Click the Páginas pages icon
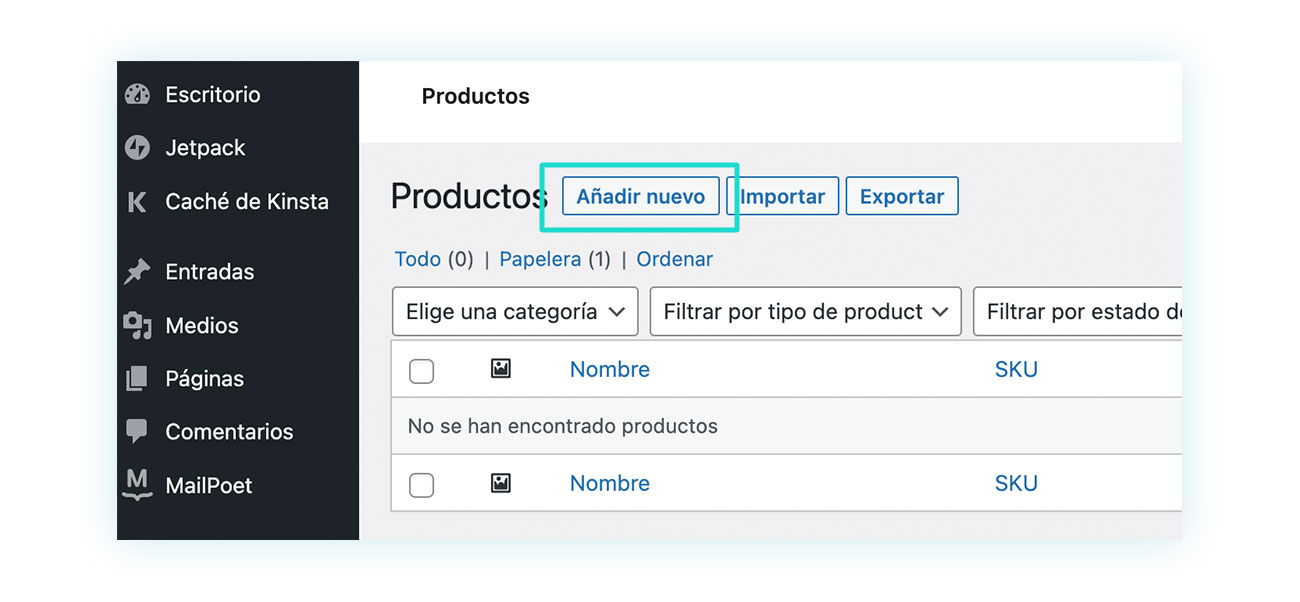 click(x=137, y=379)
